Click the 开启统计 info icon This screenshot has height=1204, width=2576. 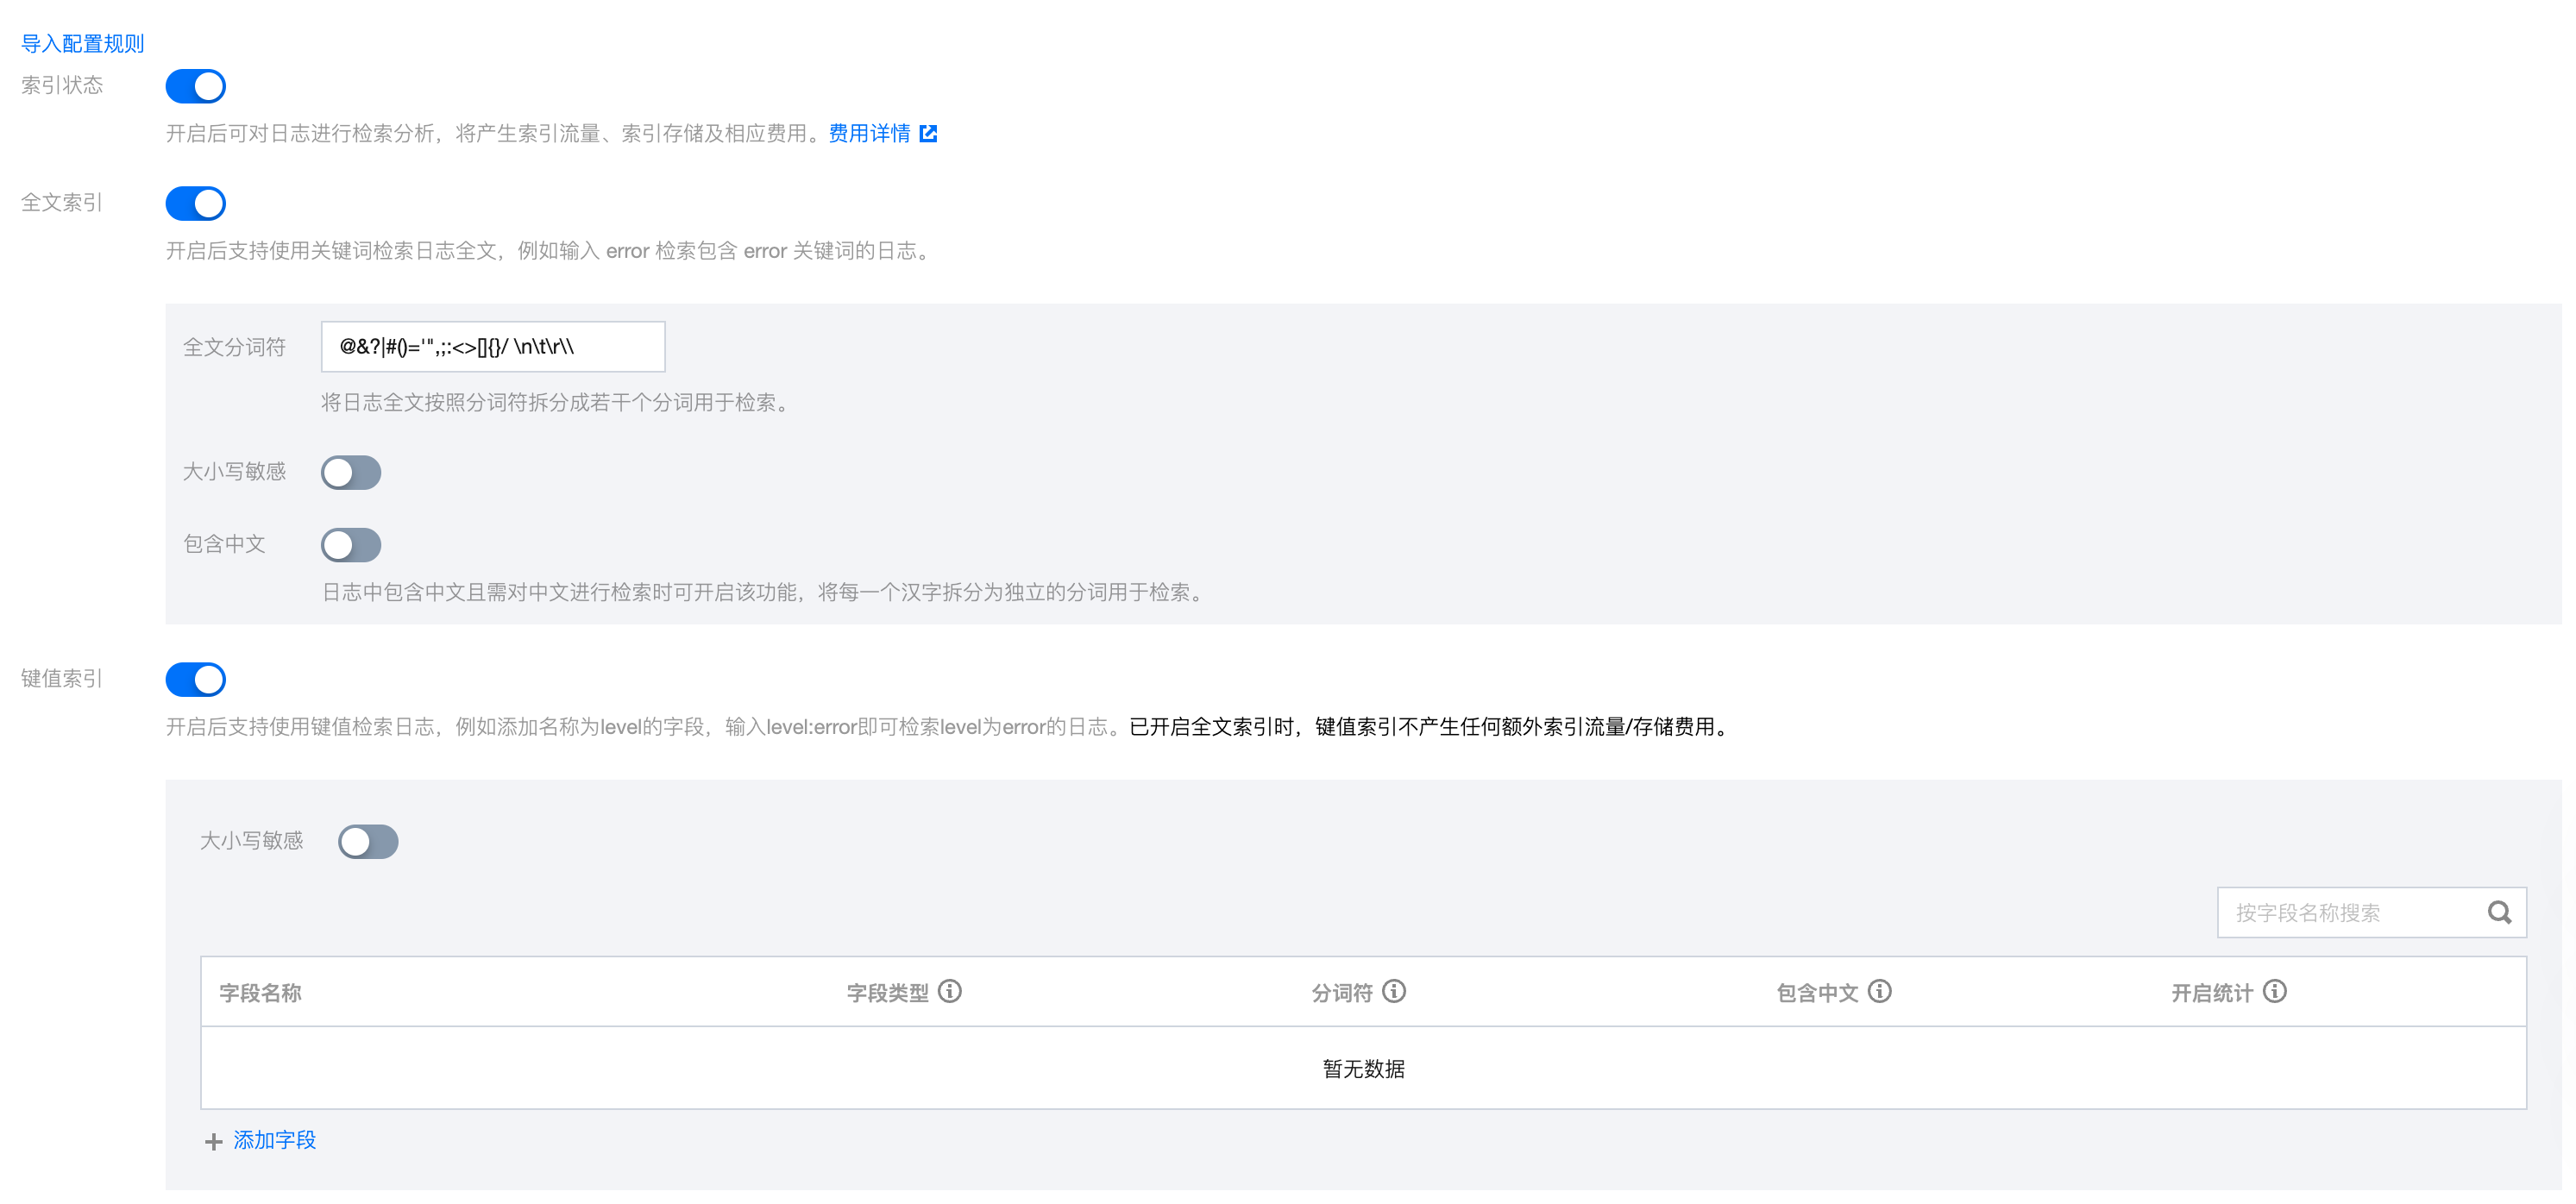click(2274, 991)
